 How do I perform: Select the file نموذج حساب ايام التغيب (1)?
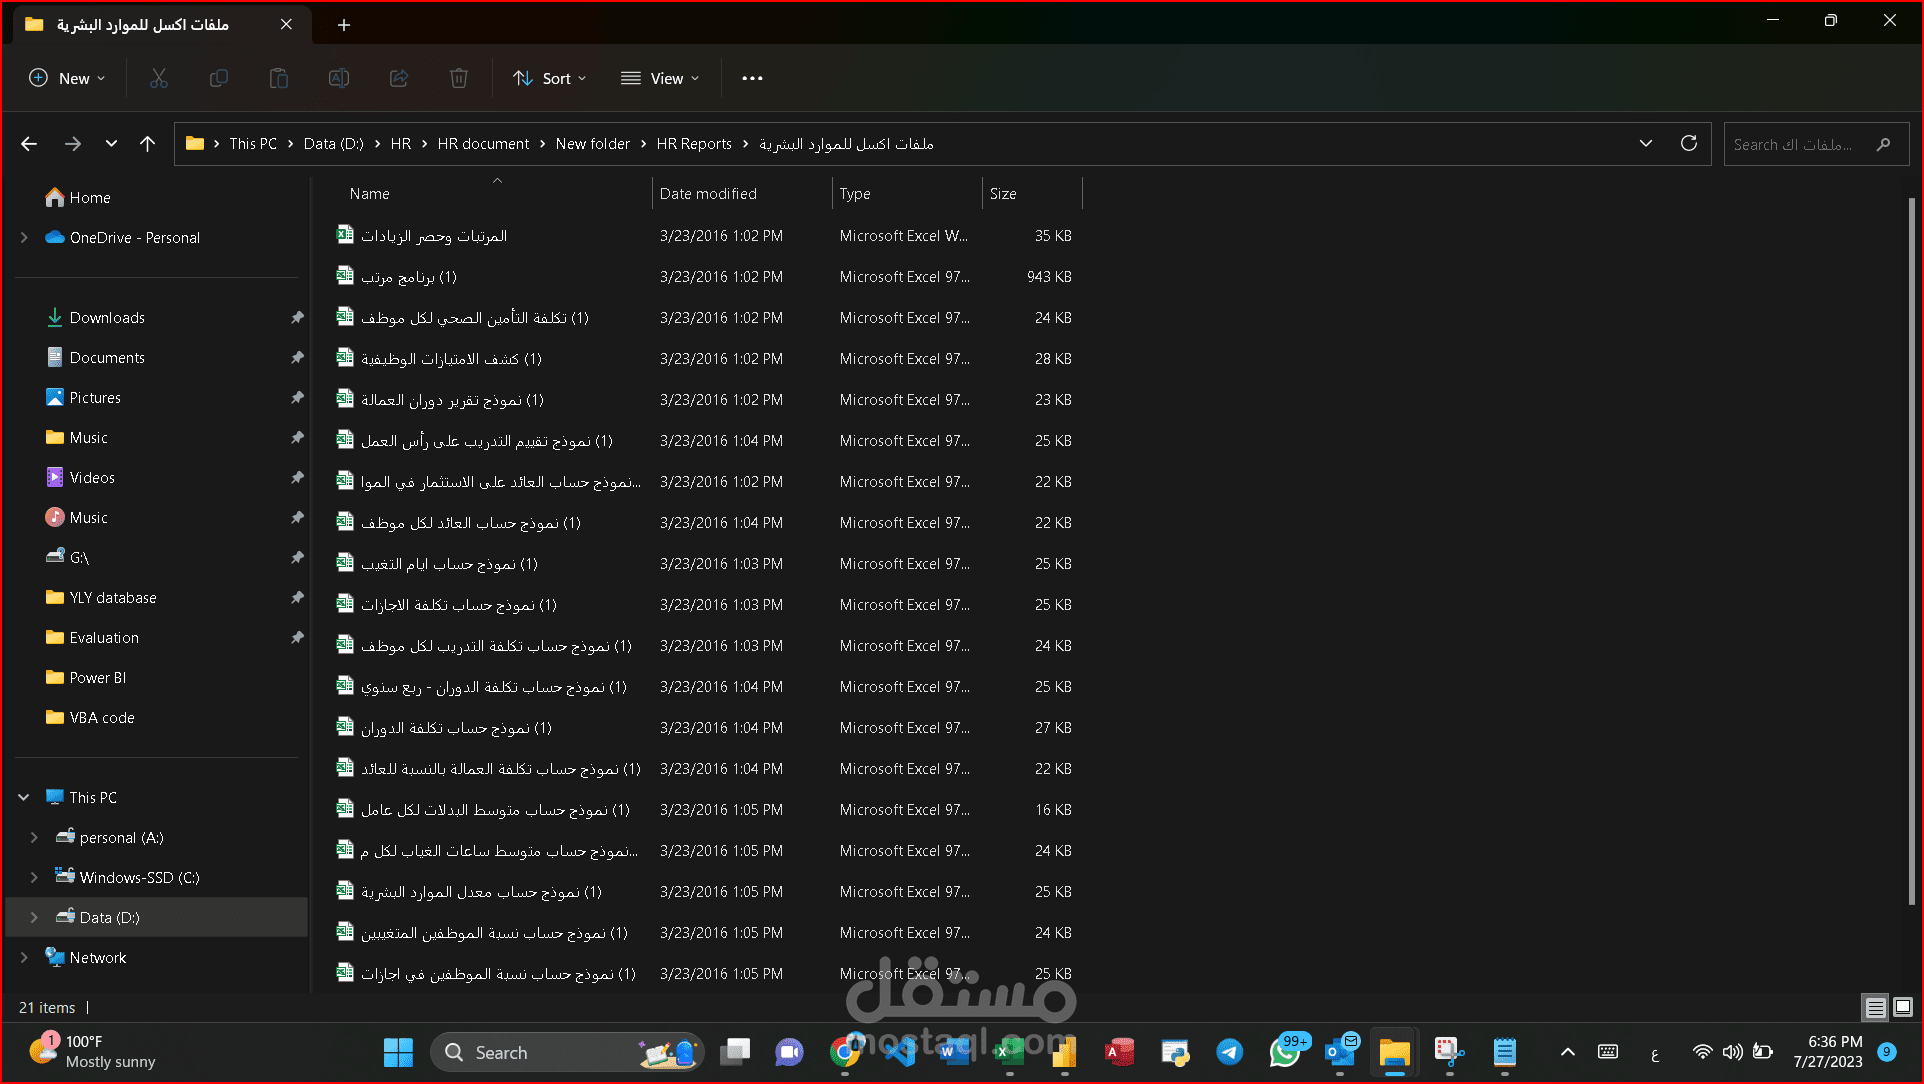click(449, 563)
